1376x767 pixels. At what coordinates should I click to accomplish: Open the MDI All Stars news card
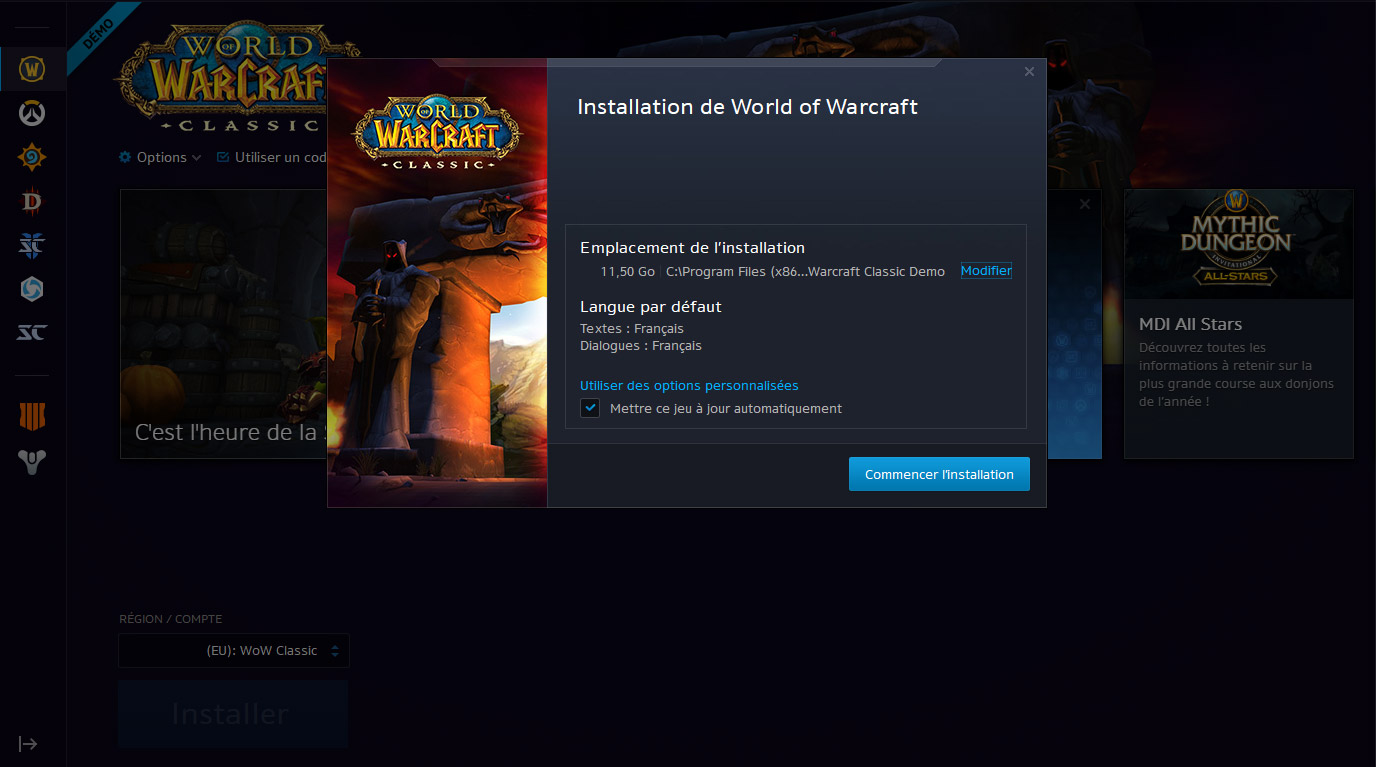1238,324
